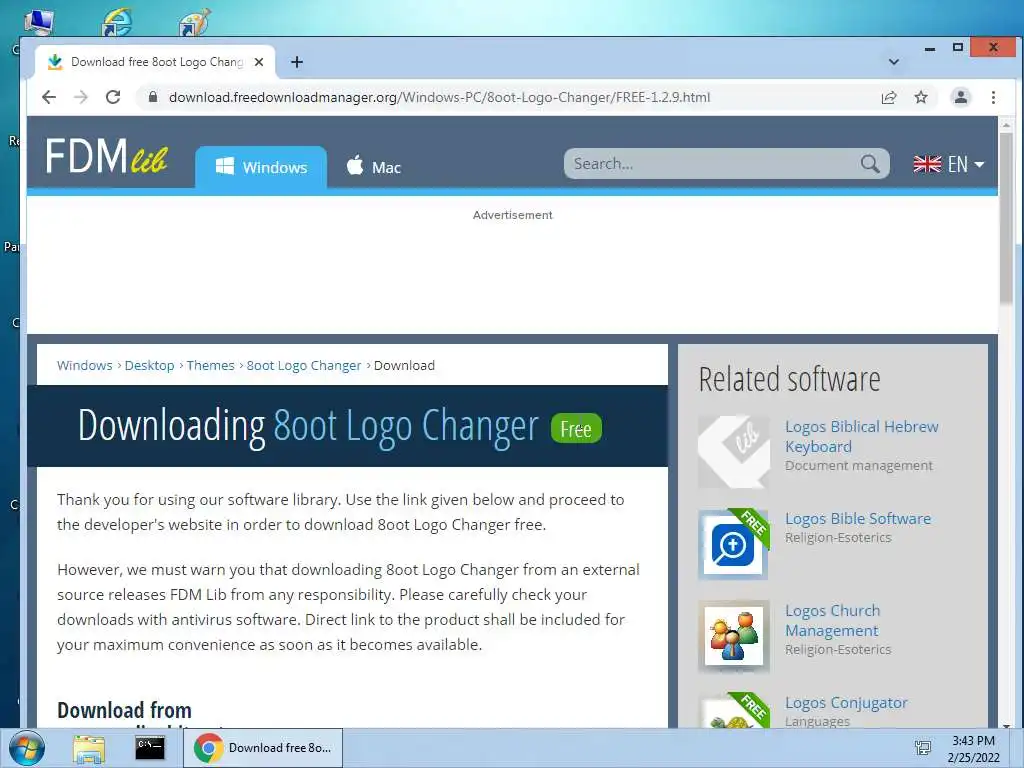Viewport: 1024px width, 768px height.
Task: Expand the EN language dropdown arrow
Action: pyautogui.click(x=979, y=165)
